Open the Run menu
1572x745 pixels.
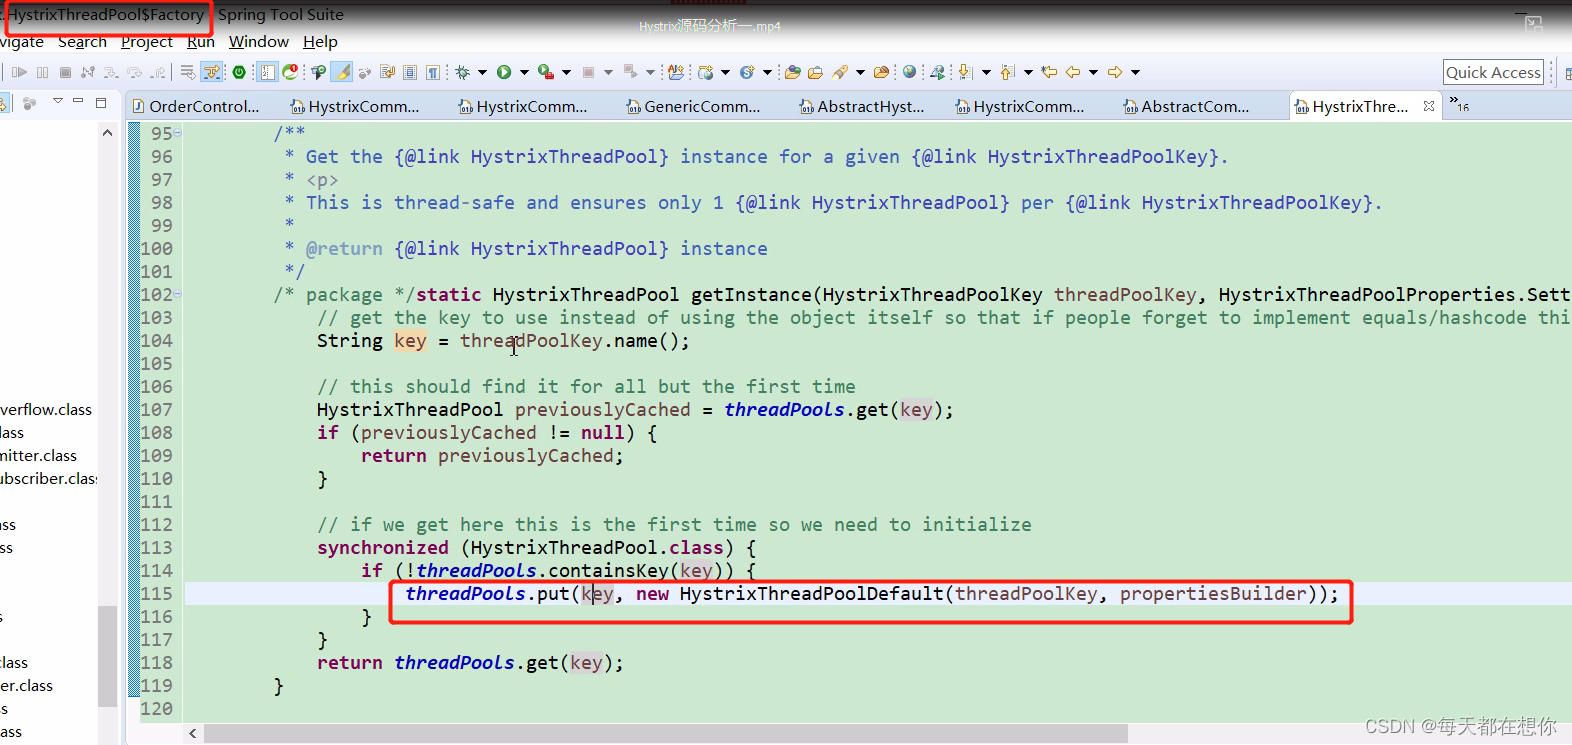tap(201, 42)
